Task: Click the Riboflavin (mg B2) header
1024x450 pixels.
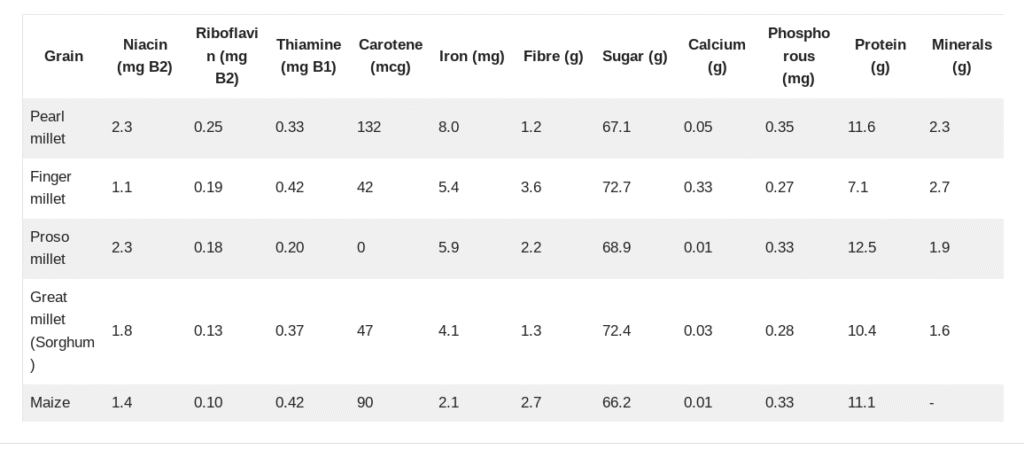Action: click(x=227, y=56)
